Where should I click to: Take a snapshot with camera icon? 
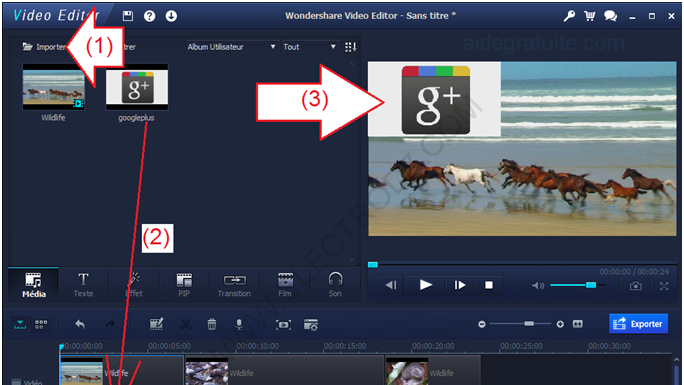tap(636, 286)
